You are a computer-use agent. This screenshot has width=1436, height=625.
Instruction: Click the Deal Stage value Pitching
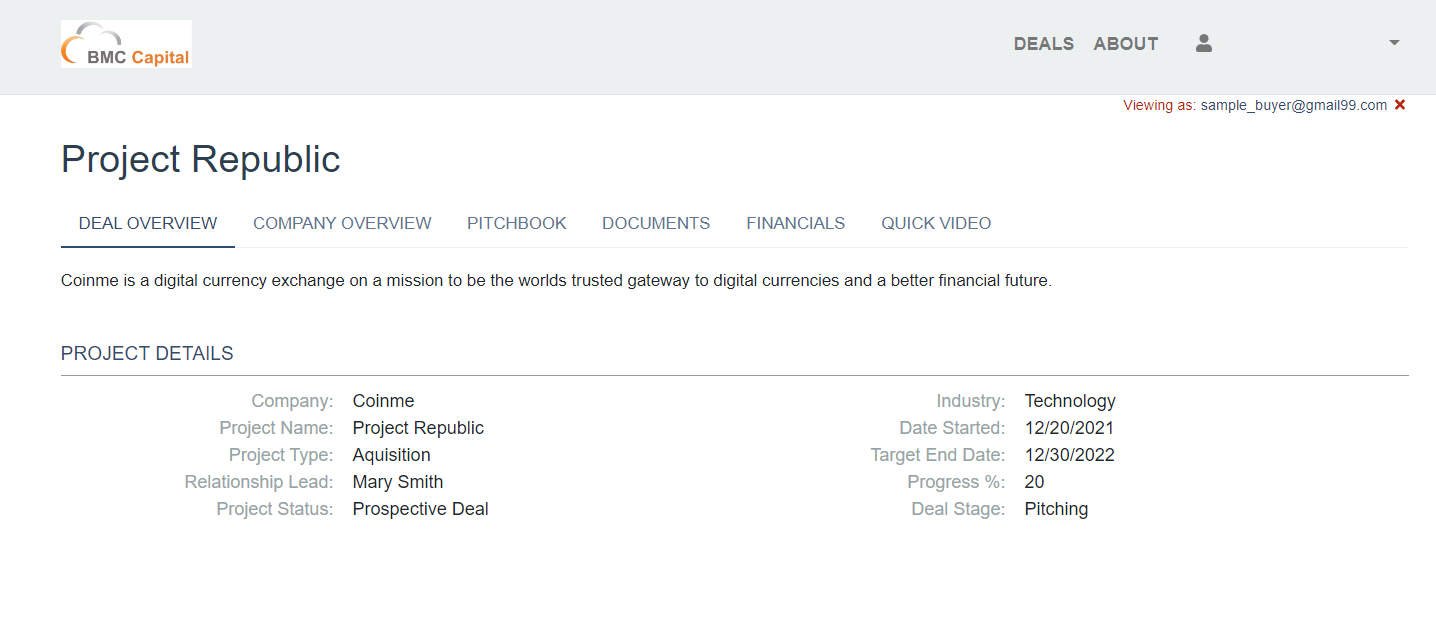pos(1056,509)
